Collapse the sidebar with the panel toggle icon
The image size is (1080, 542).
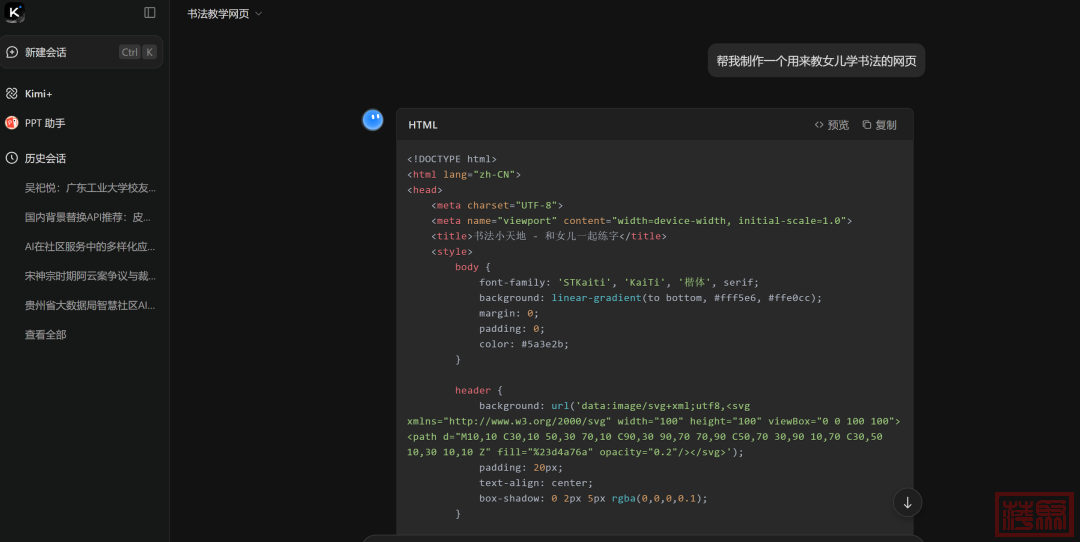click(x=150, y=13)
